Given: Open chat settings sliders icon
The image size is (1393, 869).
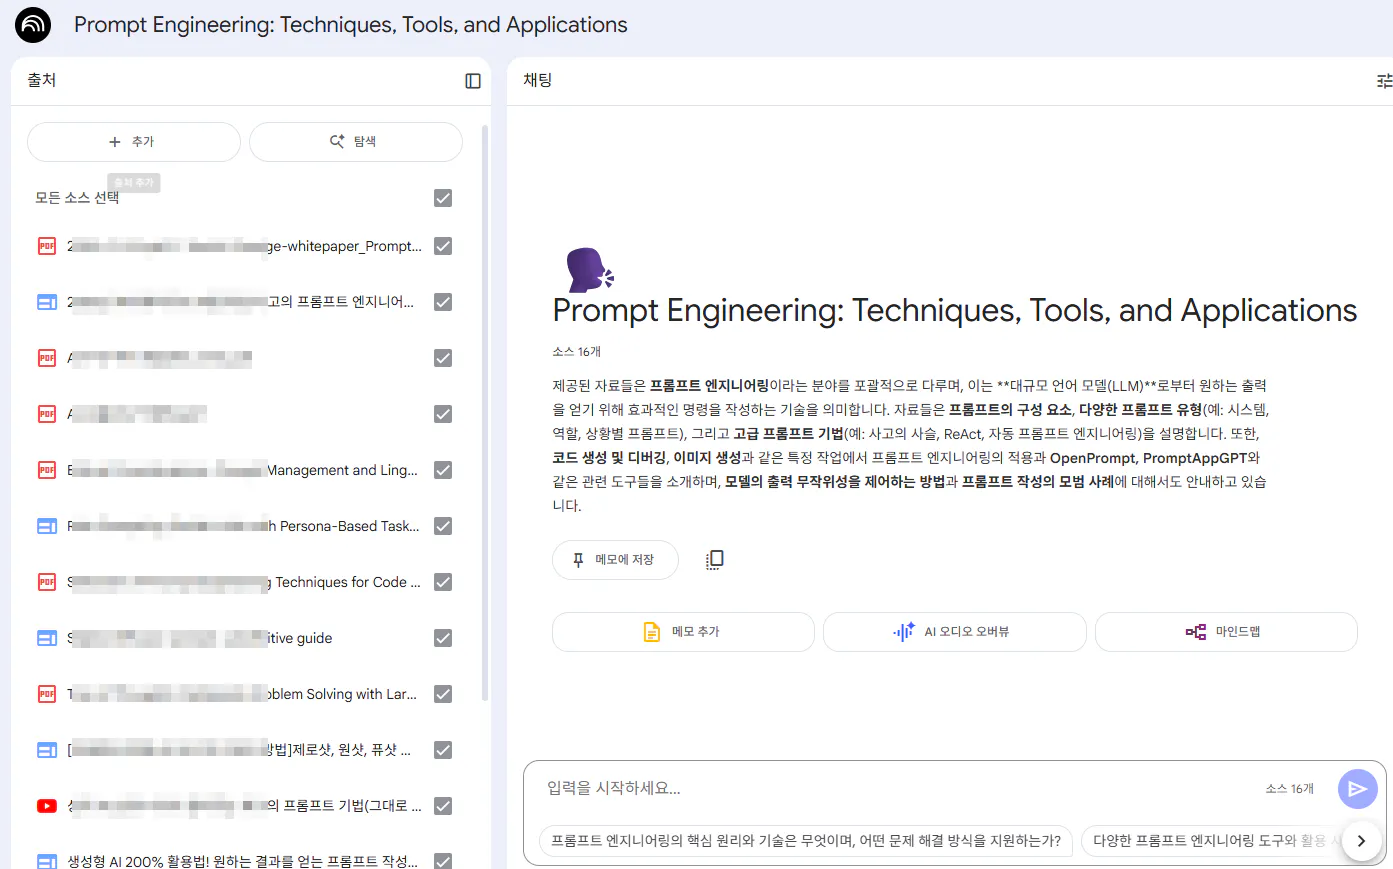Looking at the screenshot, I should 1384,81.
